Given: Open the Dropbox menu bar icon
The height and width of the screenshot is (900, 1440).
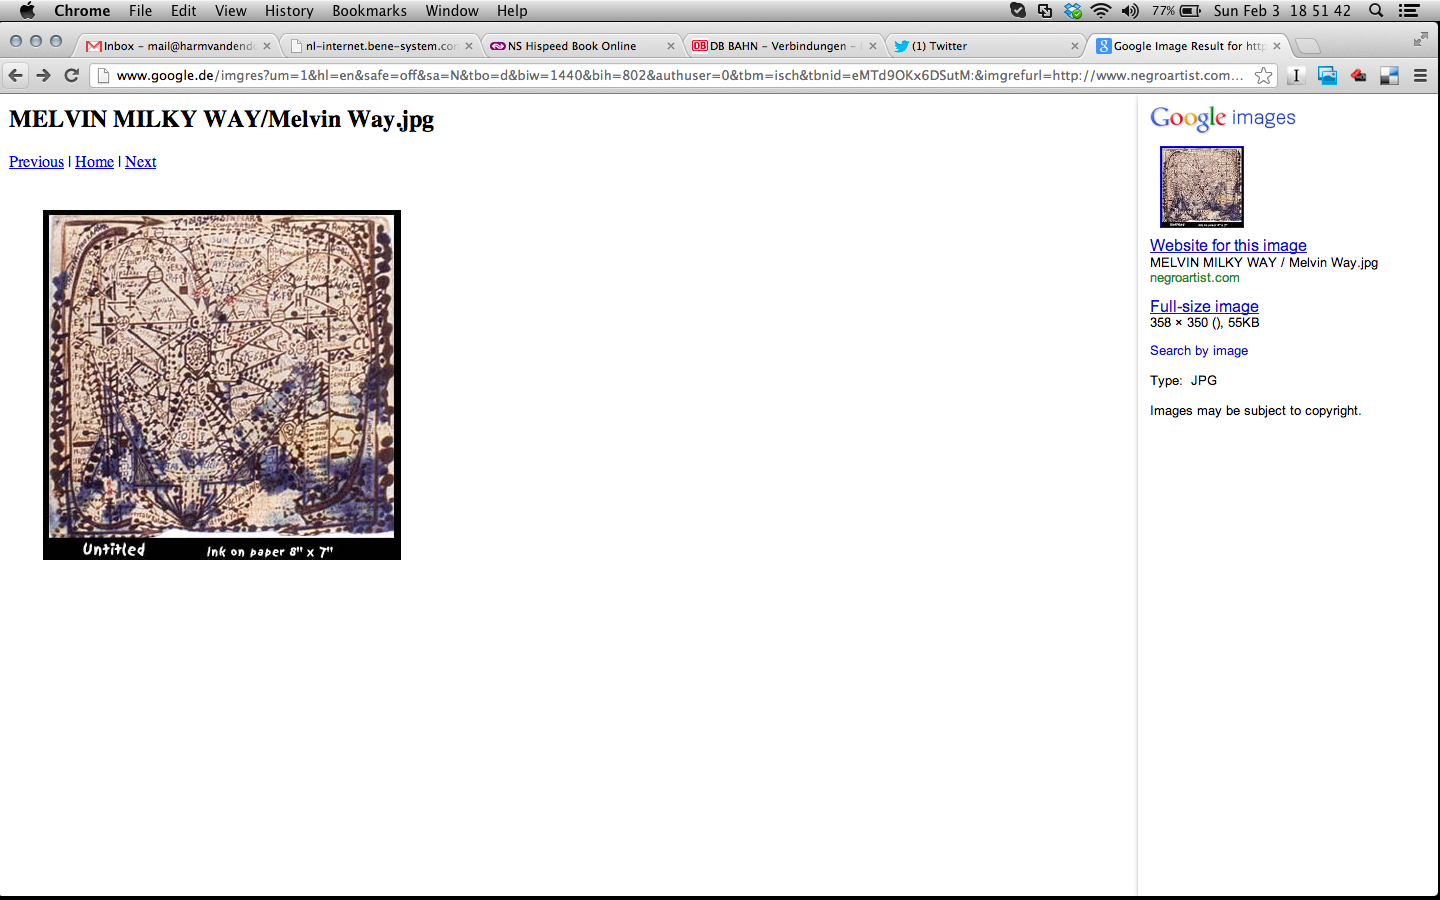Looking at the screenshot, I should click(x=1073, y=11).
